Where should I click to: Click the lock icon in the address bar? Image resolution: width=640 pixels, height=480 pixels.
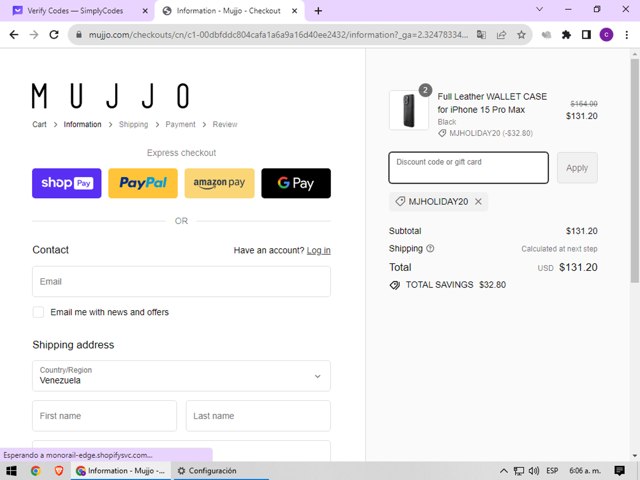tap(79, 35)
